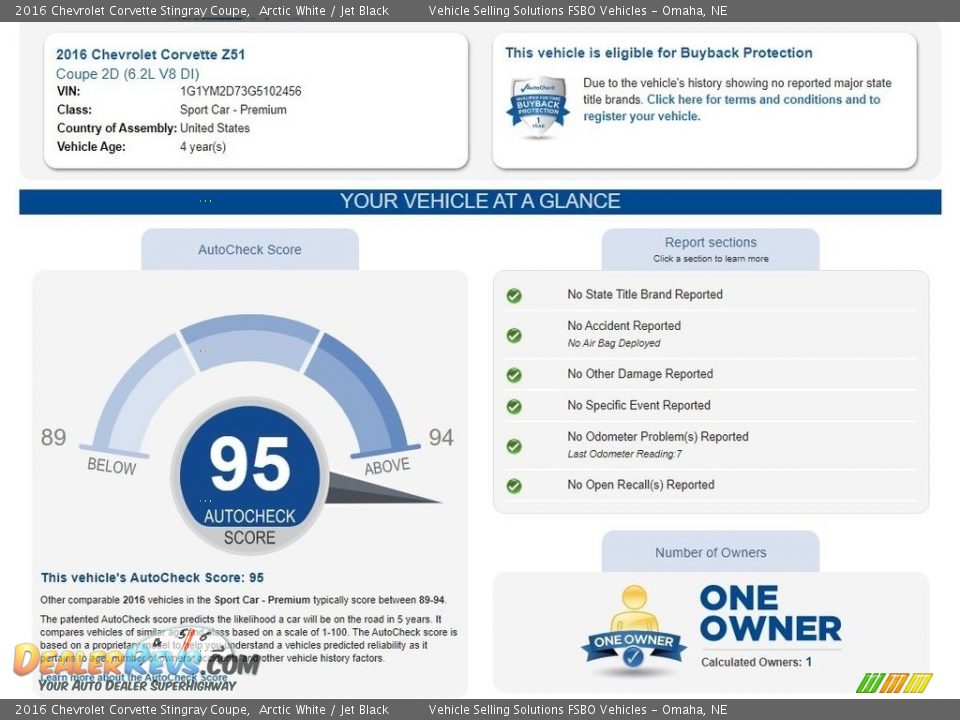The image size is (960, 720).
Task: Click the VIN number 1G1YM2D73G5102456
Action: 241,91
